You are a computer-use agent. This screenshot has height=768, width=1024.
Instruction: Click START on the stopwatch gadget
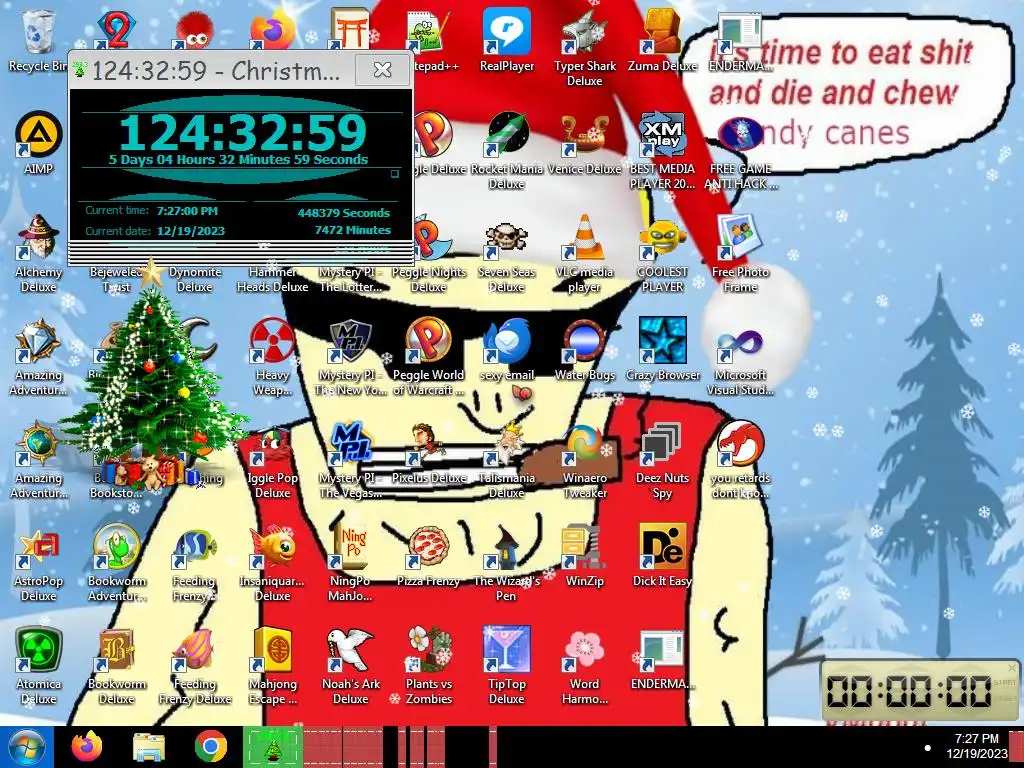pyautogui.click(x=1004, y=682)
